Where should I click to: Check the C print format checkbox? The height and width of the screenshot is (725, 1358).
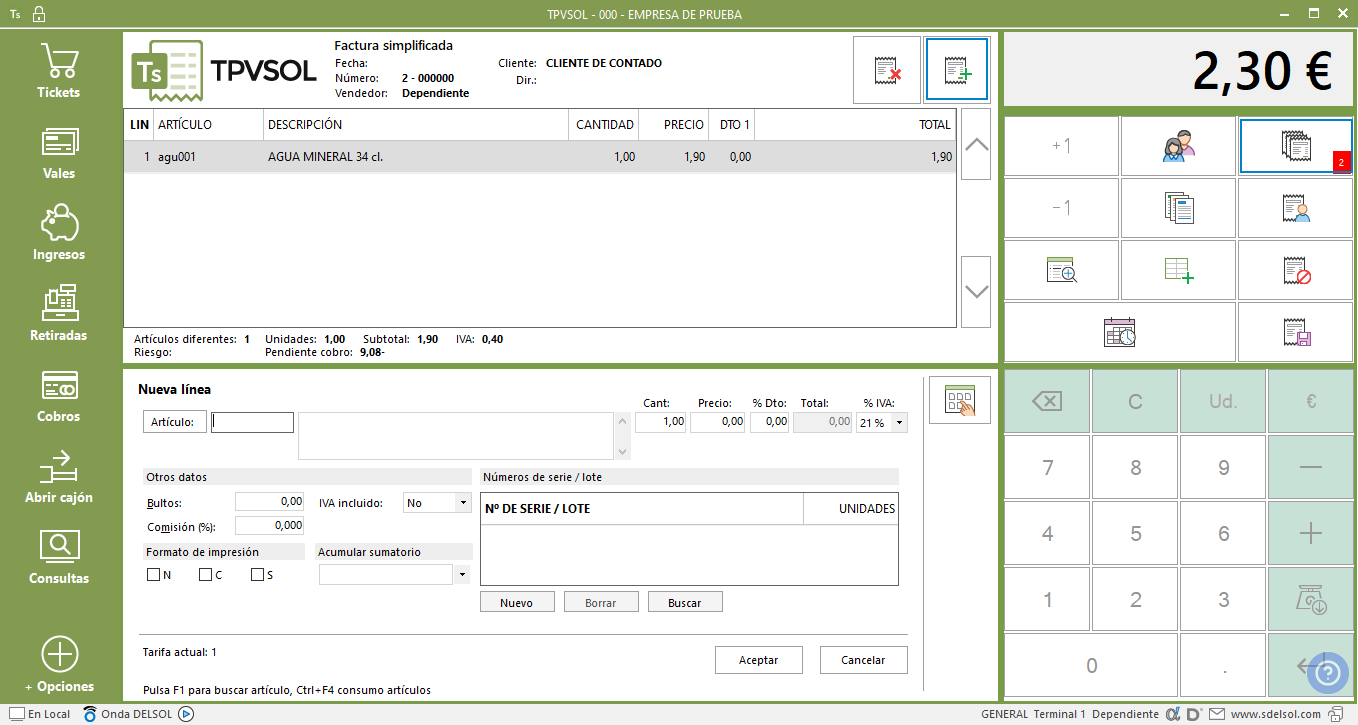[x=205, y=575]
